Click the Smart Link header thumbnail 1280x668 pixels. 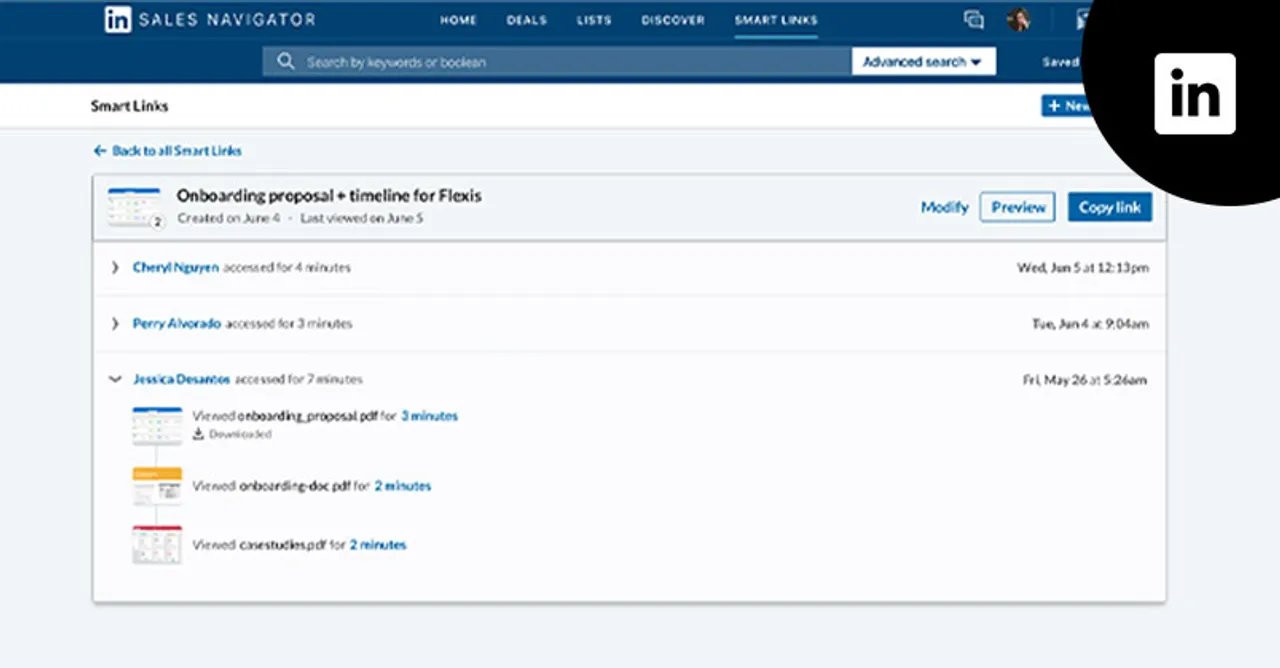(134, 207)
